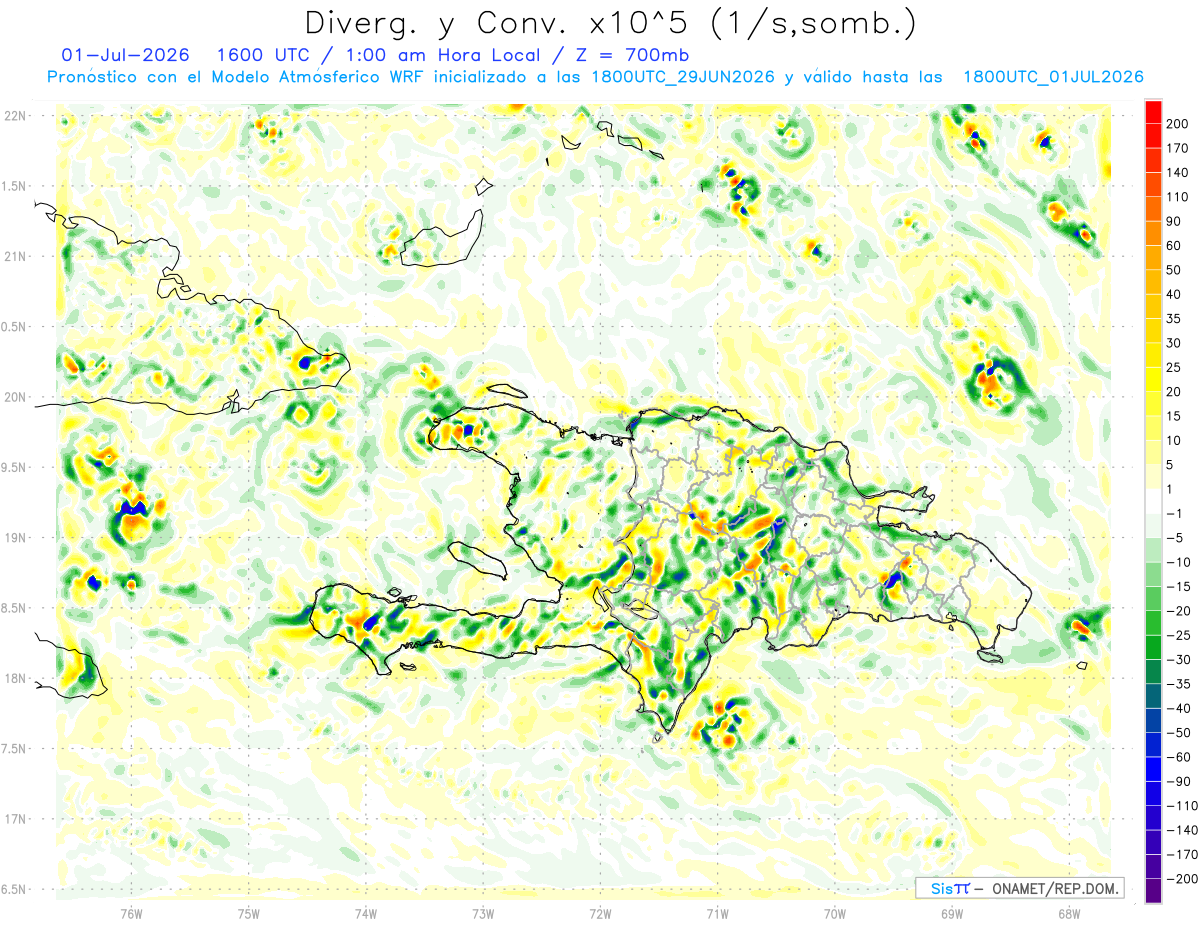
Task: Click the '73W' longitude label
Action: pos(483,914)
